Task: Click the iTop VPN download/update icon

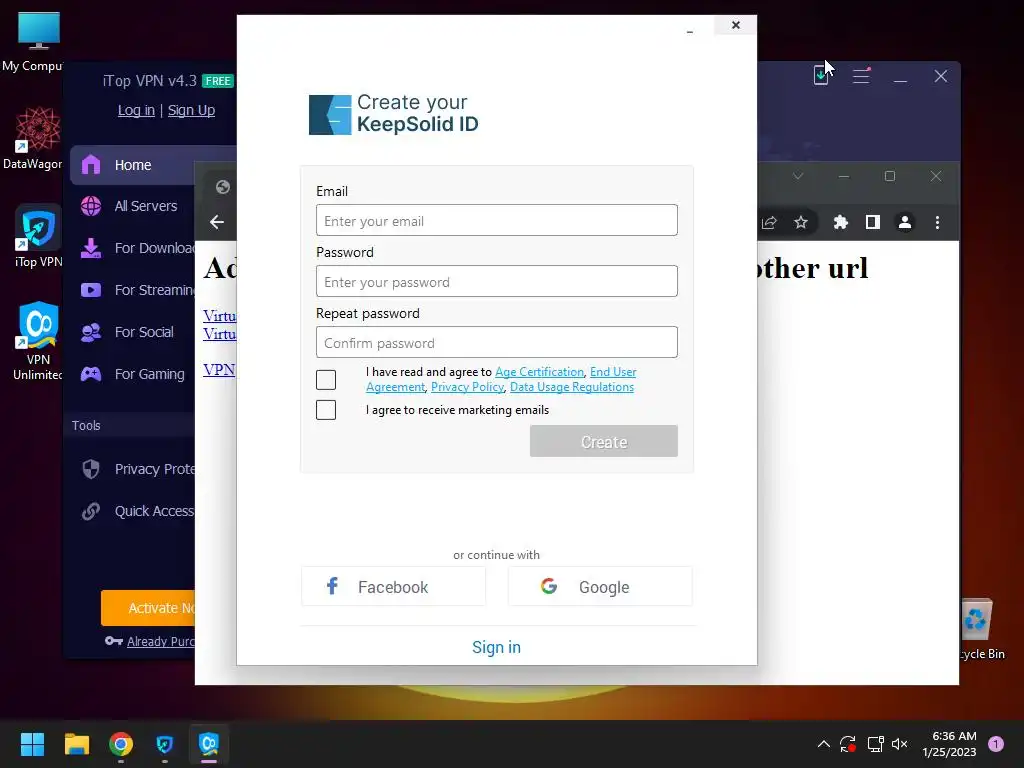Action: pos(821,76)
